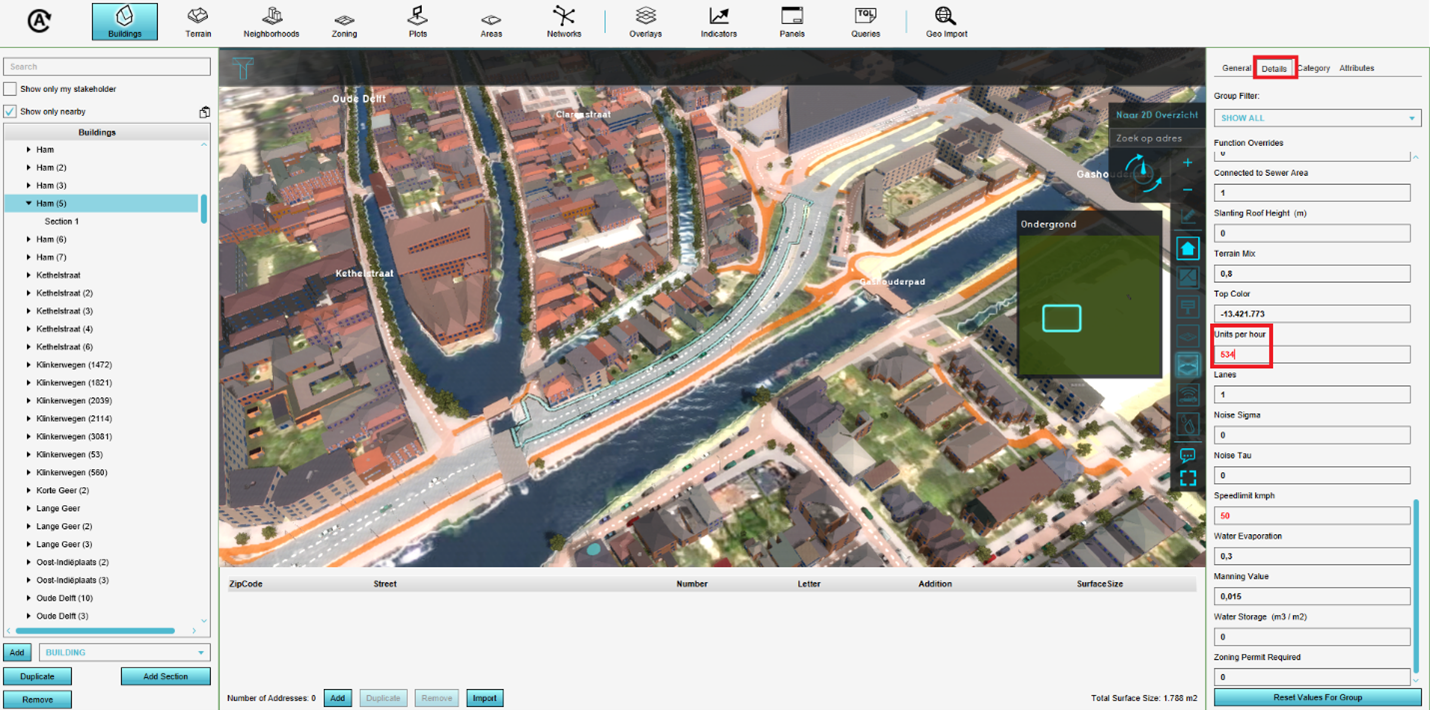Screen dimensions: 1430x710
Task: Open the Geo Import icon
Action: tap(945, 21)
